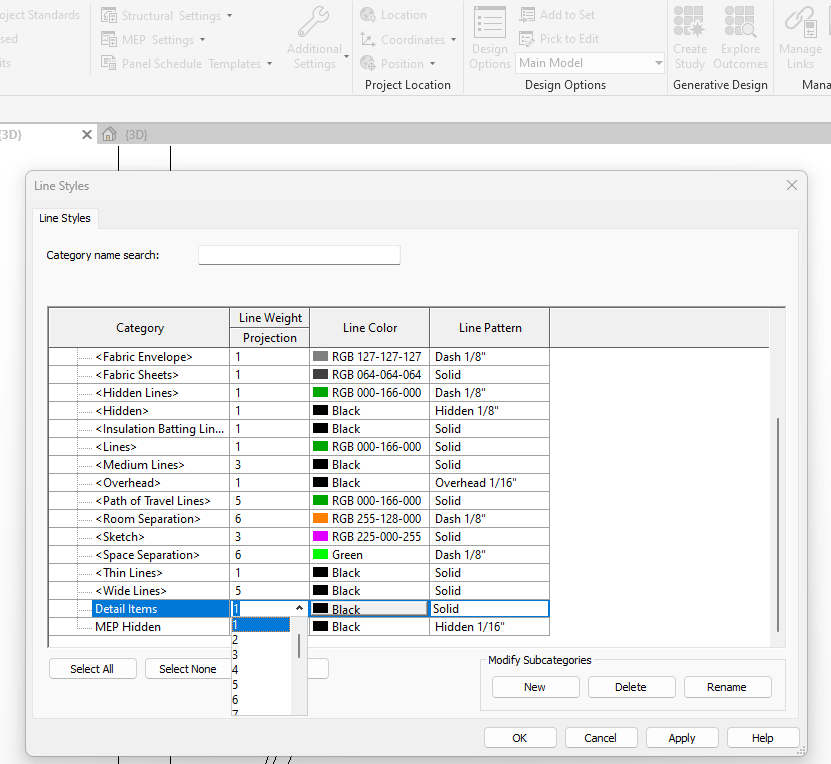Expand Additional Settings dropdown arrow

pyautogui.click(x=347, y=56)
